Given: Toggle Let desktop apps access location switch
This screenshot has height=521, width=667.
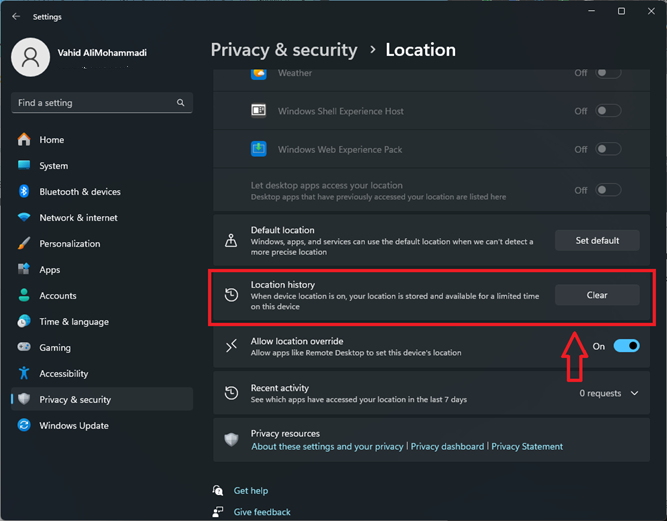Looking at the screenshot, I should tap(608, 190).
